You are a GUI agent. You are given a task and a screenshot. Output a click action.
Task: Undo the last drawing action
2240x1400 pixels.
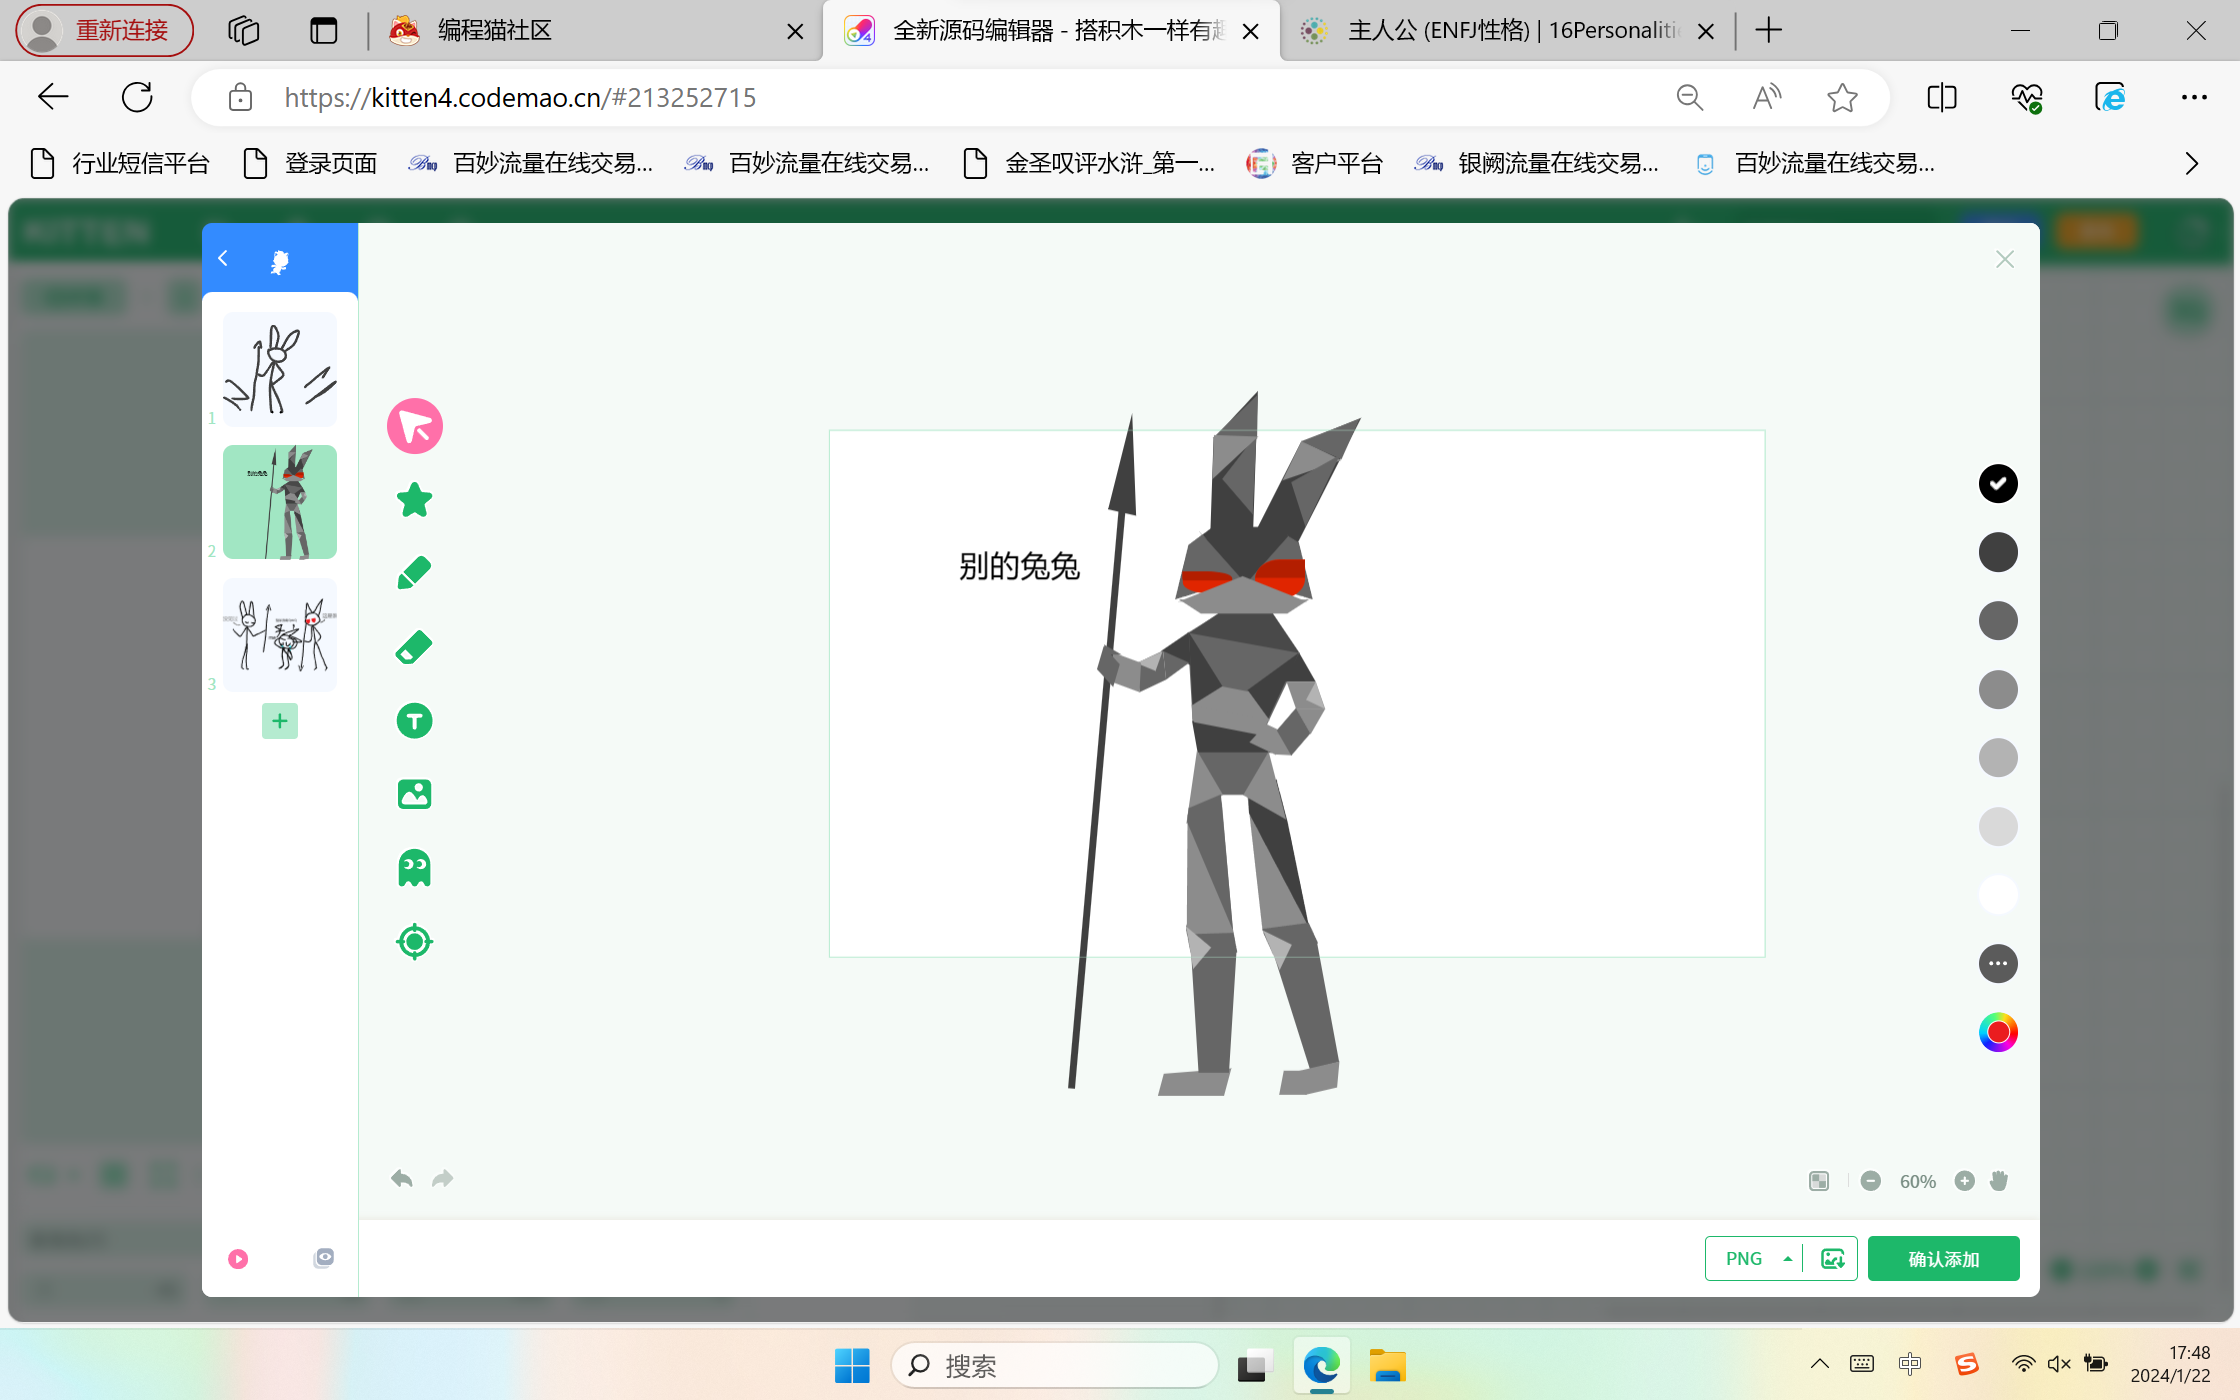(x=402, y=1179)
